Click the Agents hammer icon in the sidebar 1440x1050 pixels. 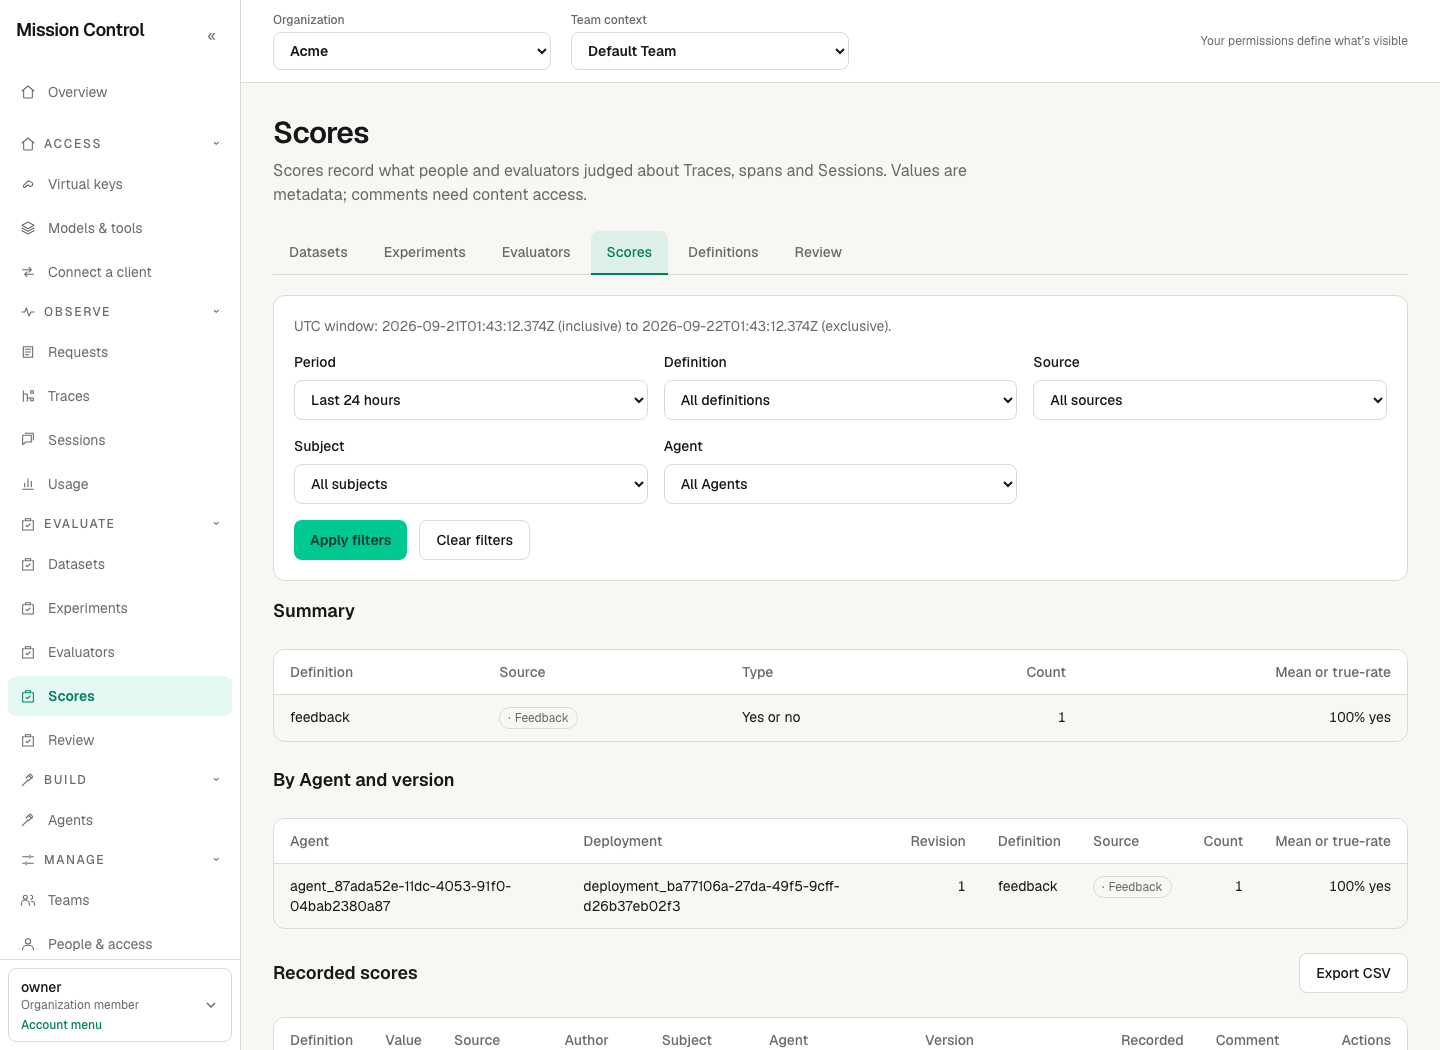(x=28, y=820)
